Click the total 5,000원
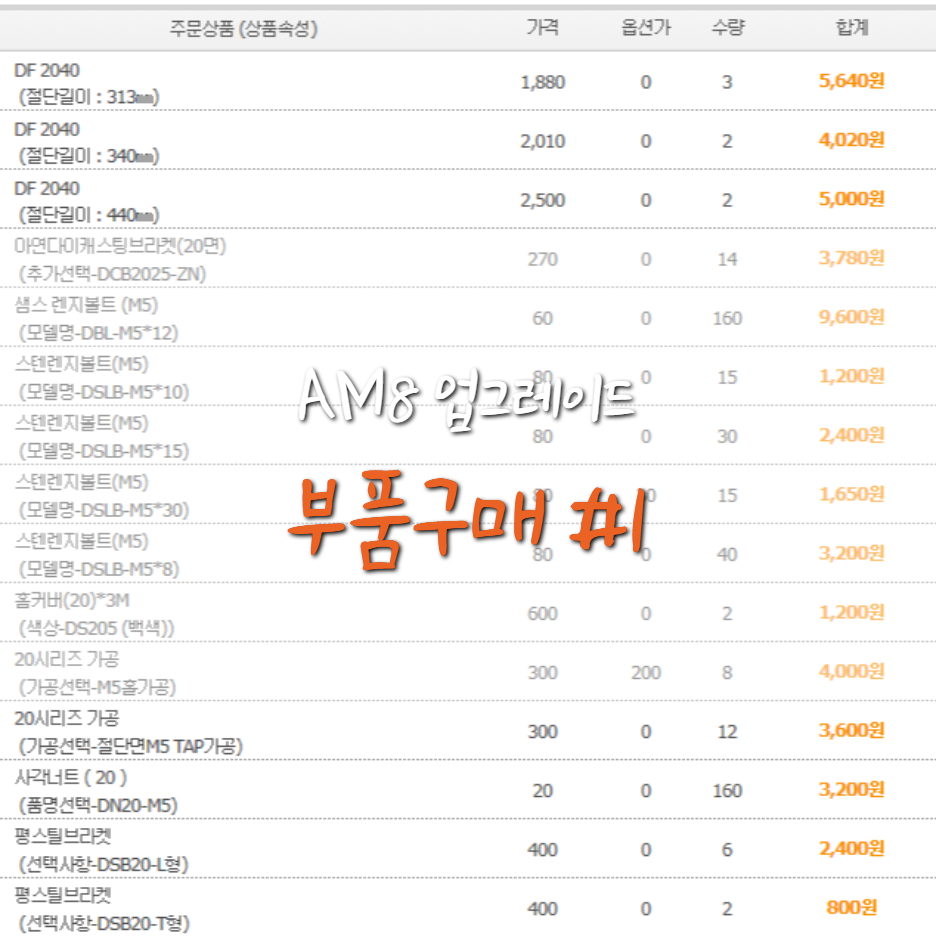936x936 pixels. click(851, 199)
